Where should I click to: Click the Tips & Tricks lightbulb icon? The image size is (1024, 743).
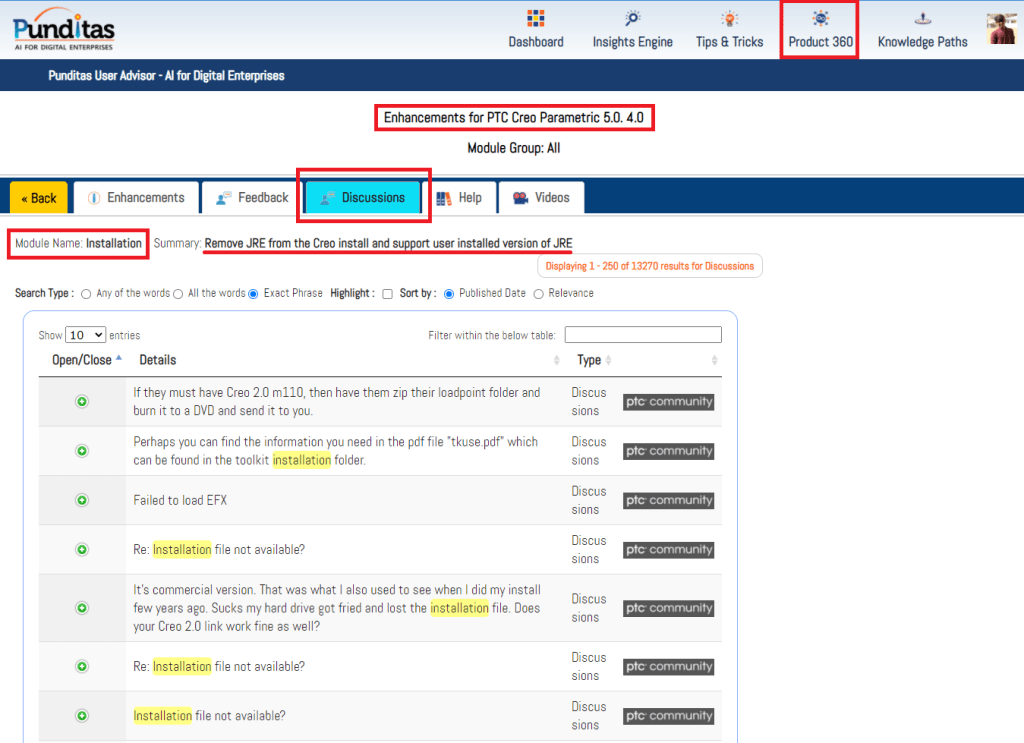coord(729,19)
